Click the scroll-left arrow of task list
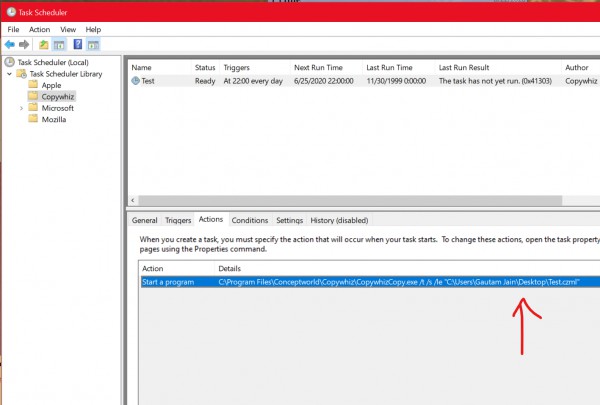600x405 pixels. coord(133,200)
